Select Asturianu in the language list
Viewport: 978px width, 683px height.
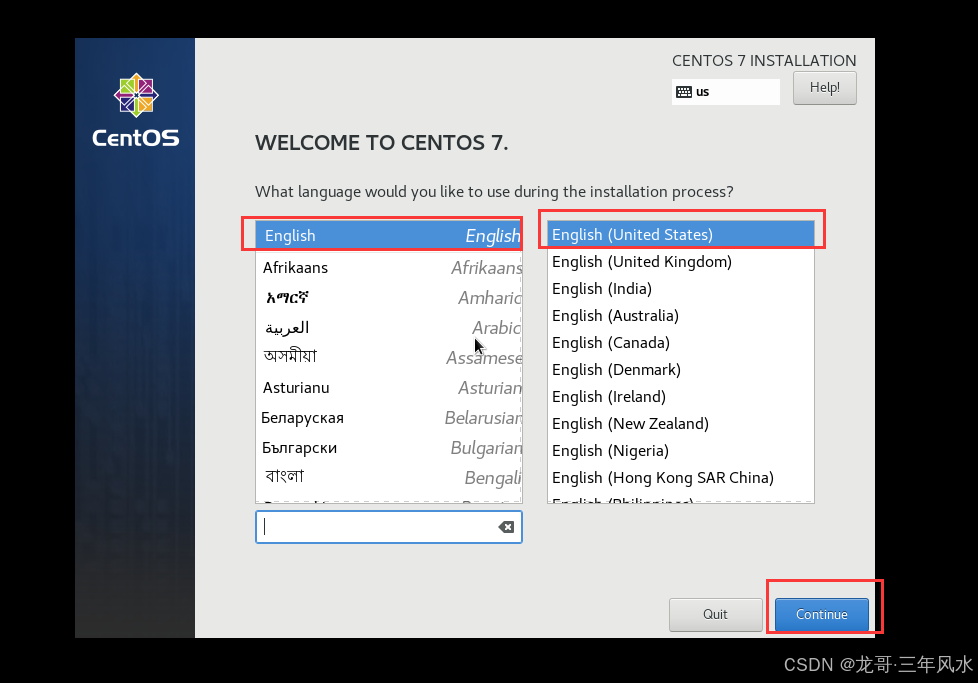[x=389, y=387]
